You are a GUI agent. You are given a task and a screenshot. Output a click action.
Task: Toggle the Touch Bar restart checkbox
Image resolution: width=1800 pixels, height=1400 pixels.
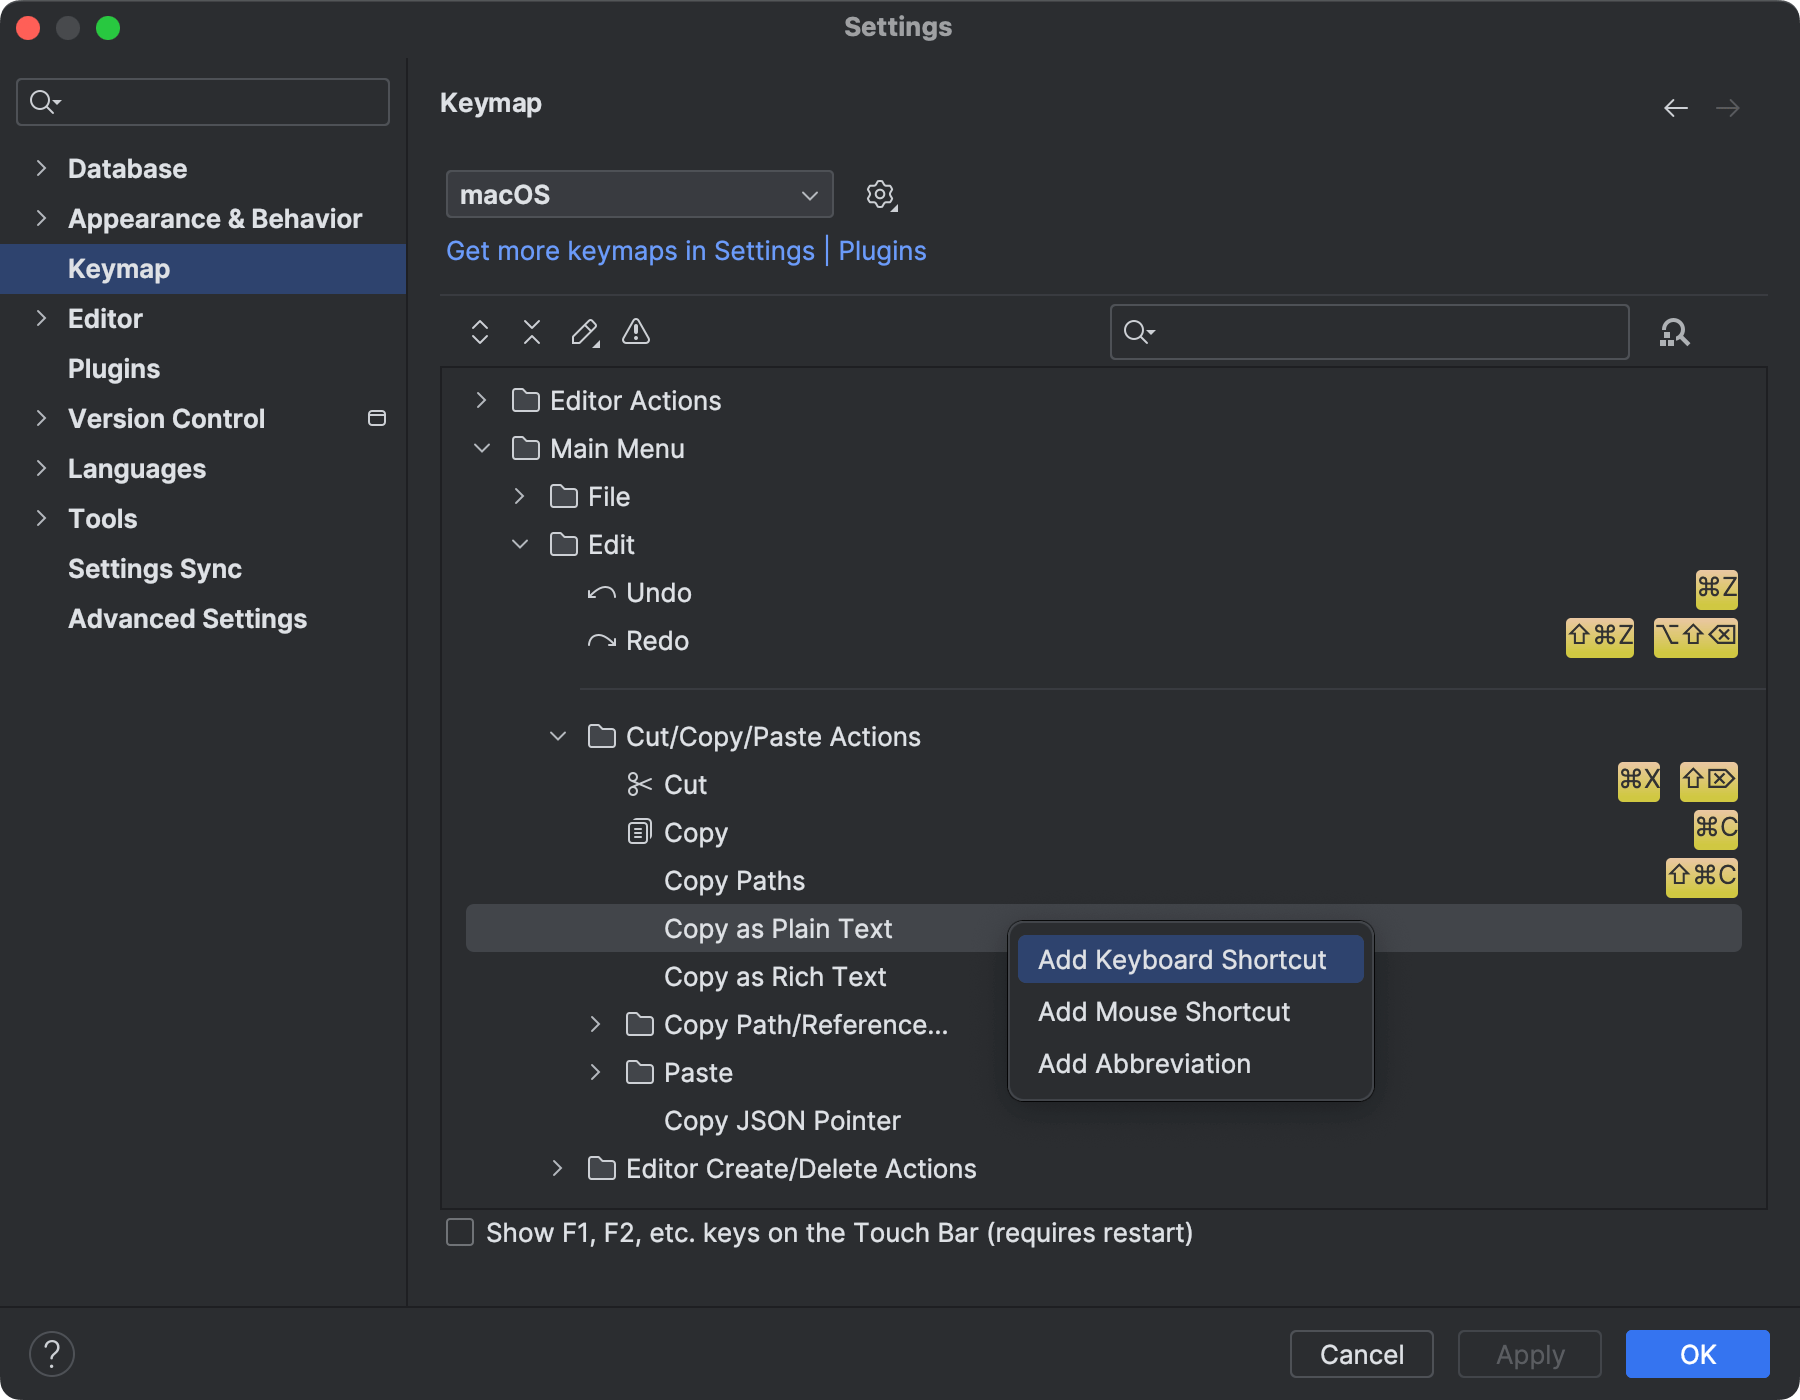click(459, 1232)
